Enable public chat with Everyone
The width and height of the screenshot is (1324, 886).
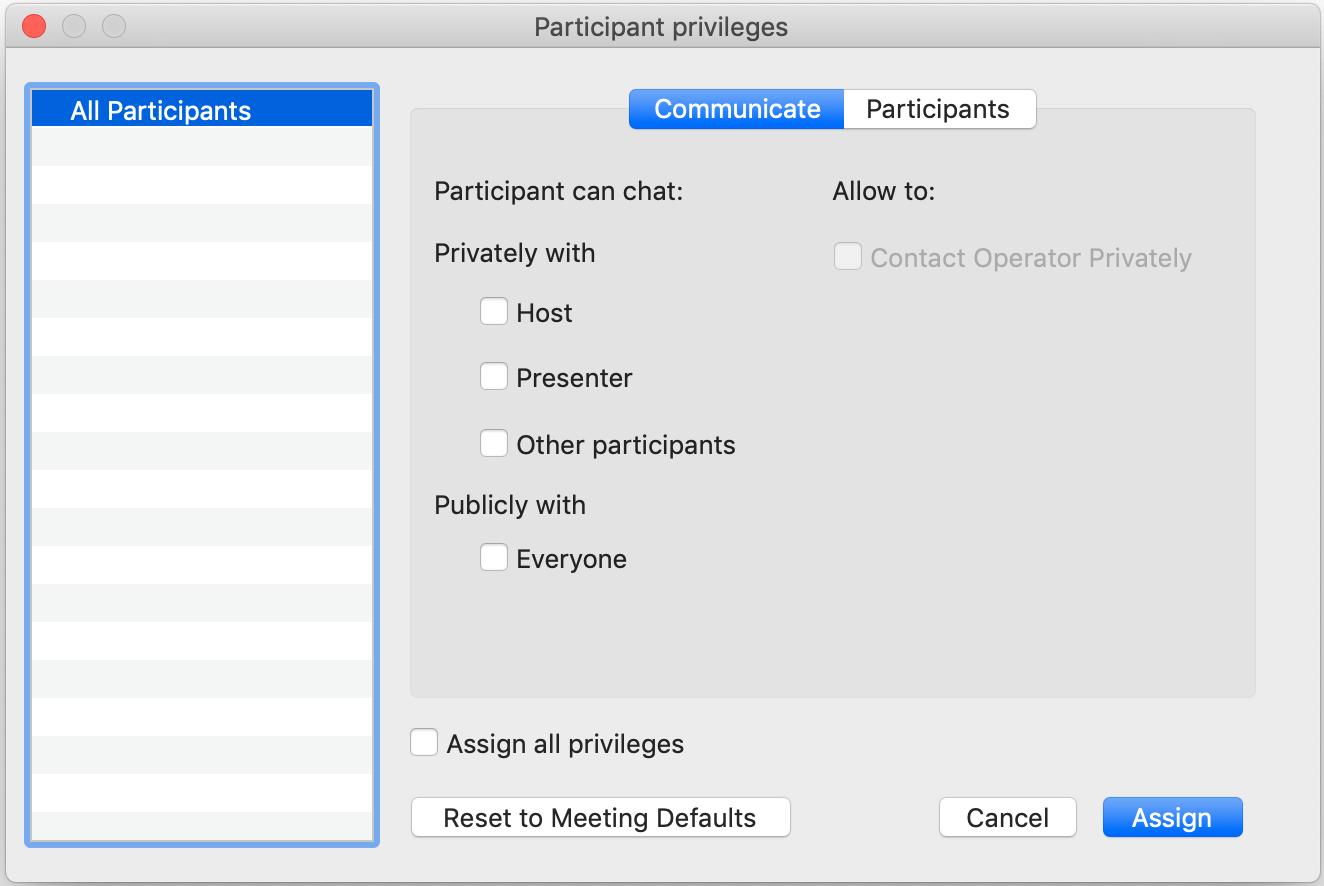(494, 557)
